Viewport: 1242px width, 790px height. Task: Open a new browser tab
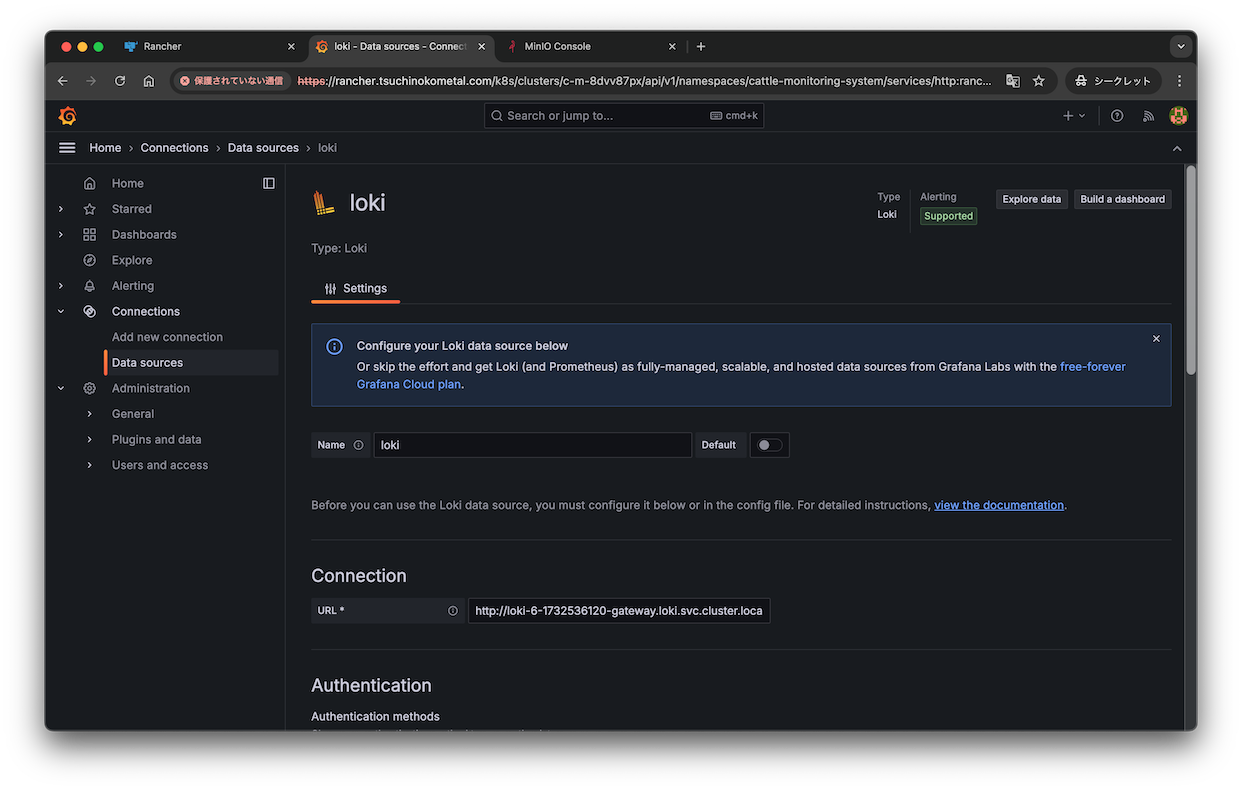[x=701, y=46]
